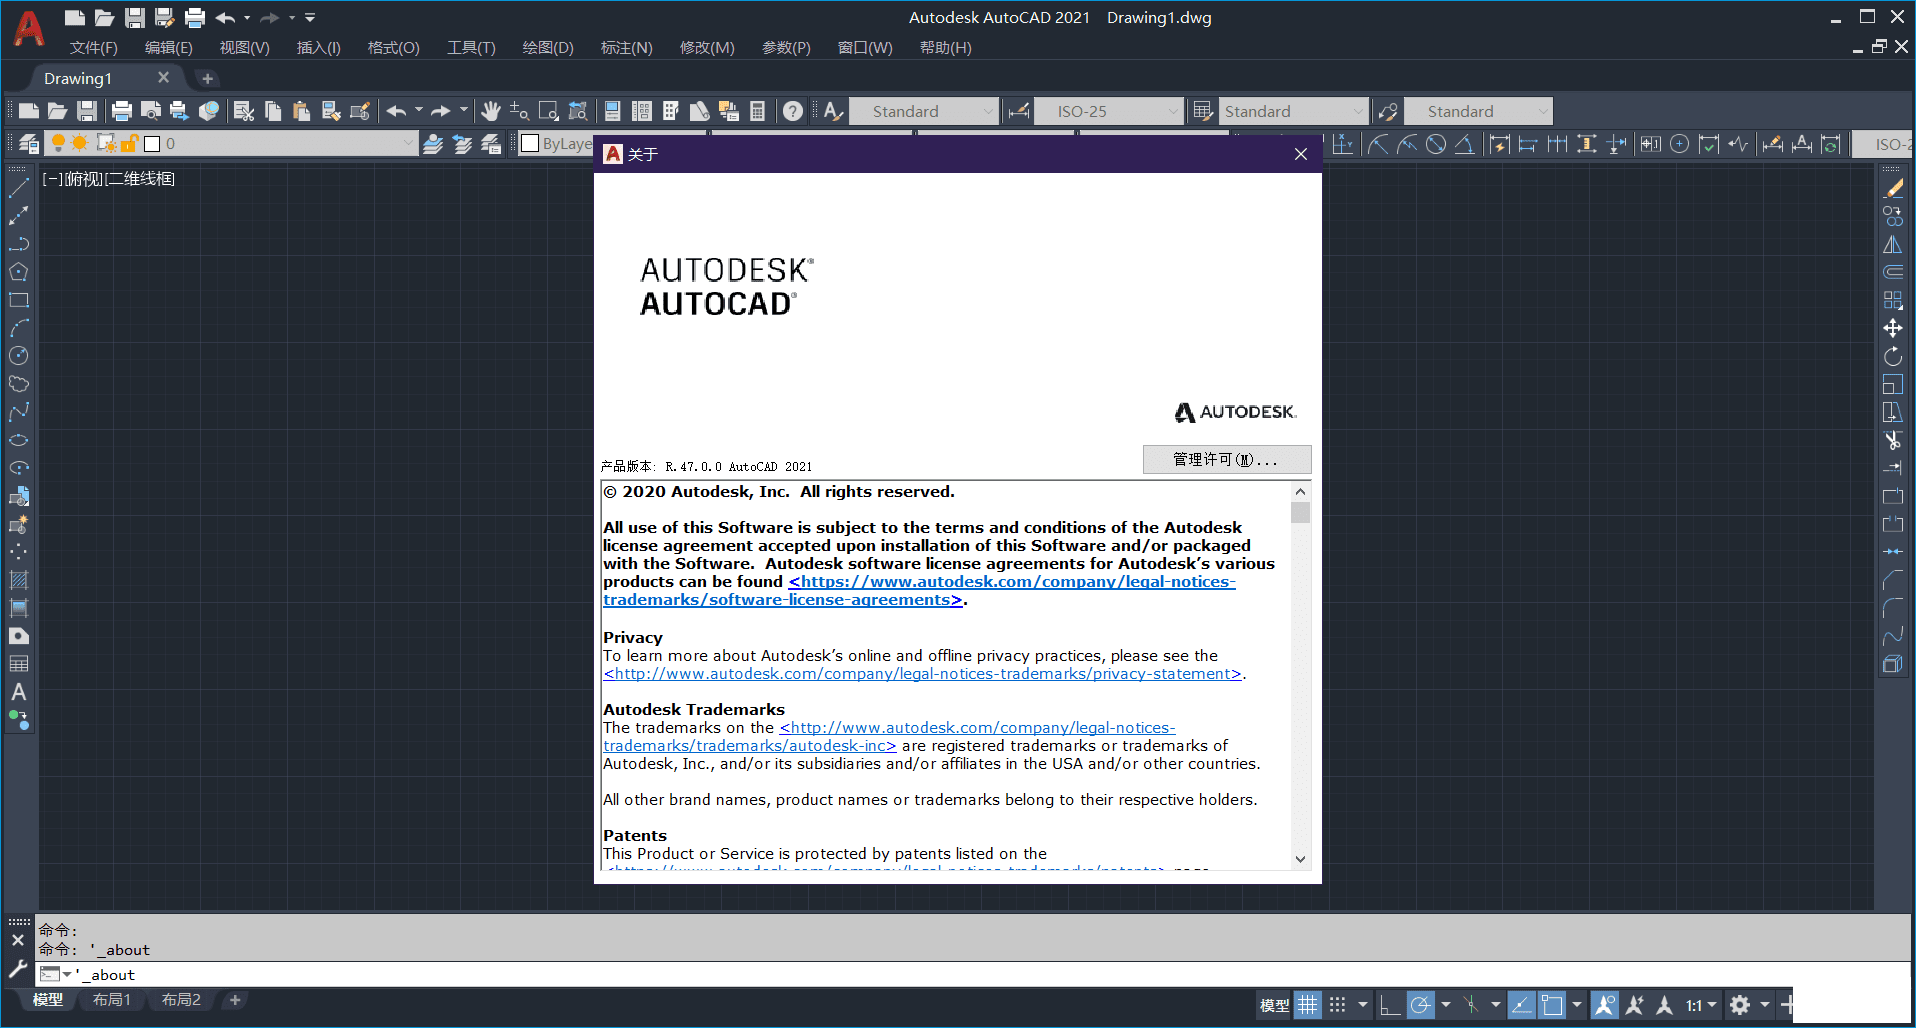Select the Rotate modify tool
The width and height of the screenshot is (1916, 1028).
pyautogui.click(x=1893, y=356)
